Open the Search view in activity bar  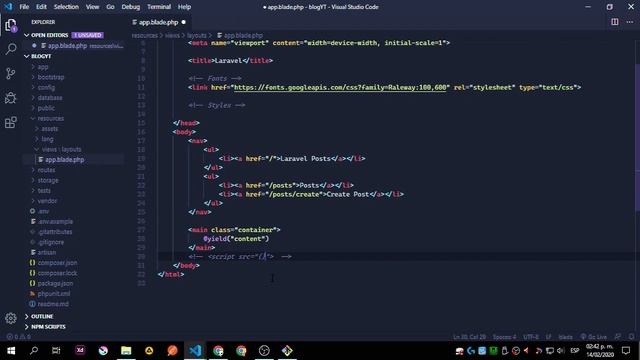pyautogui.click(x=11, y=49)
